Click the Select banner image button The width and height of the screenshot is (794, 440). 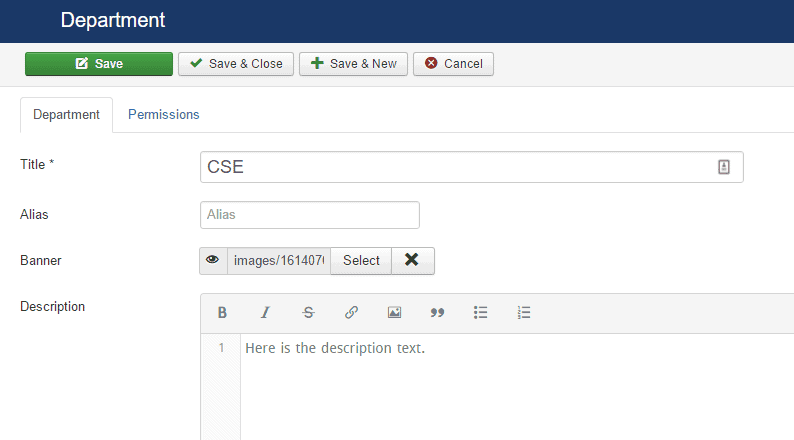tap(361, 260)
